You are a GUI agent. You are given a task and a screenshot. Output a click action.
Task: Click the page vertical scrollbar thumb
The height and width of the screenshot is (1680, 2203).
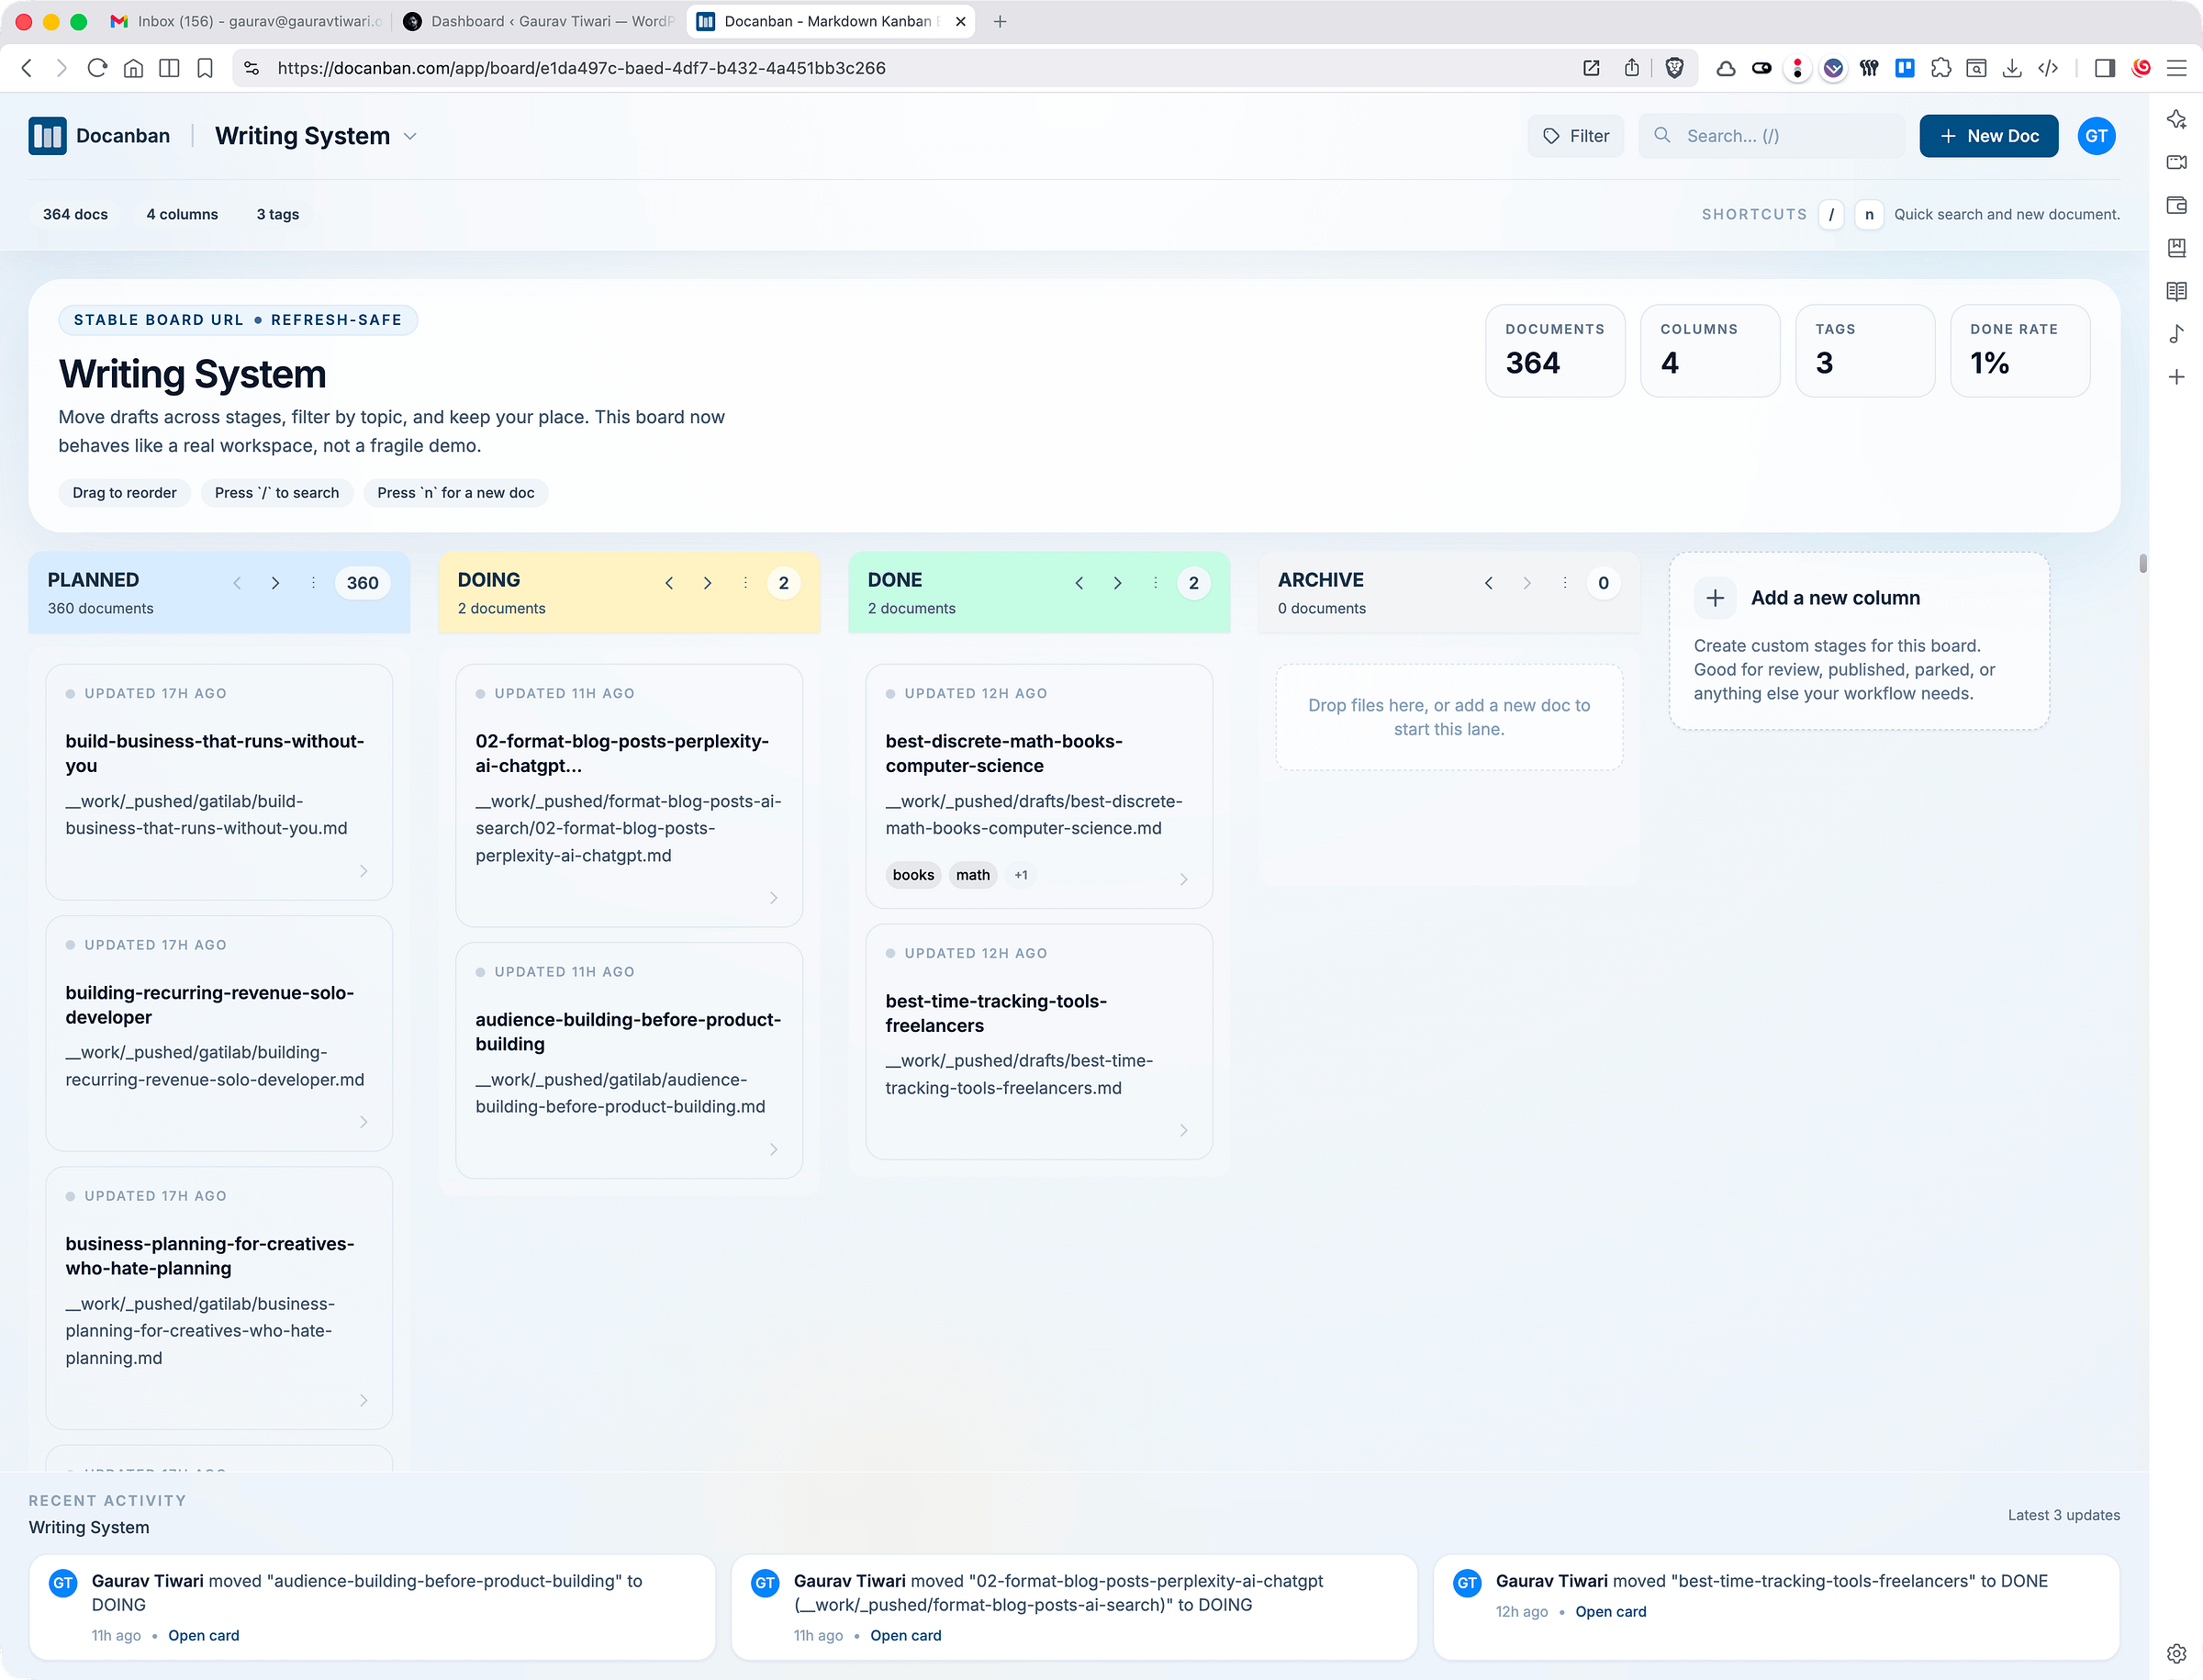(2142, 563)
